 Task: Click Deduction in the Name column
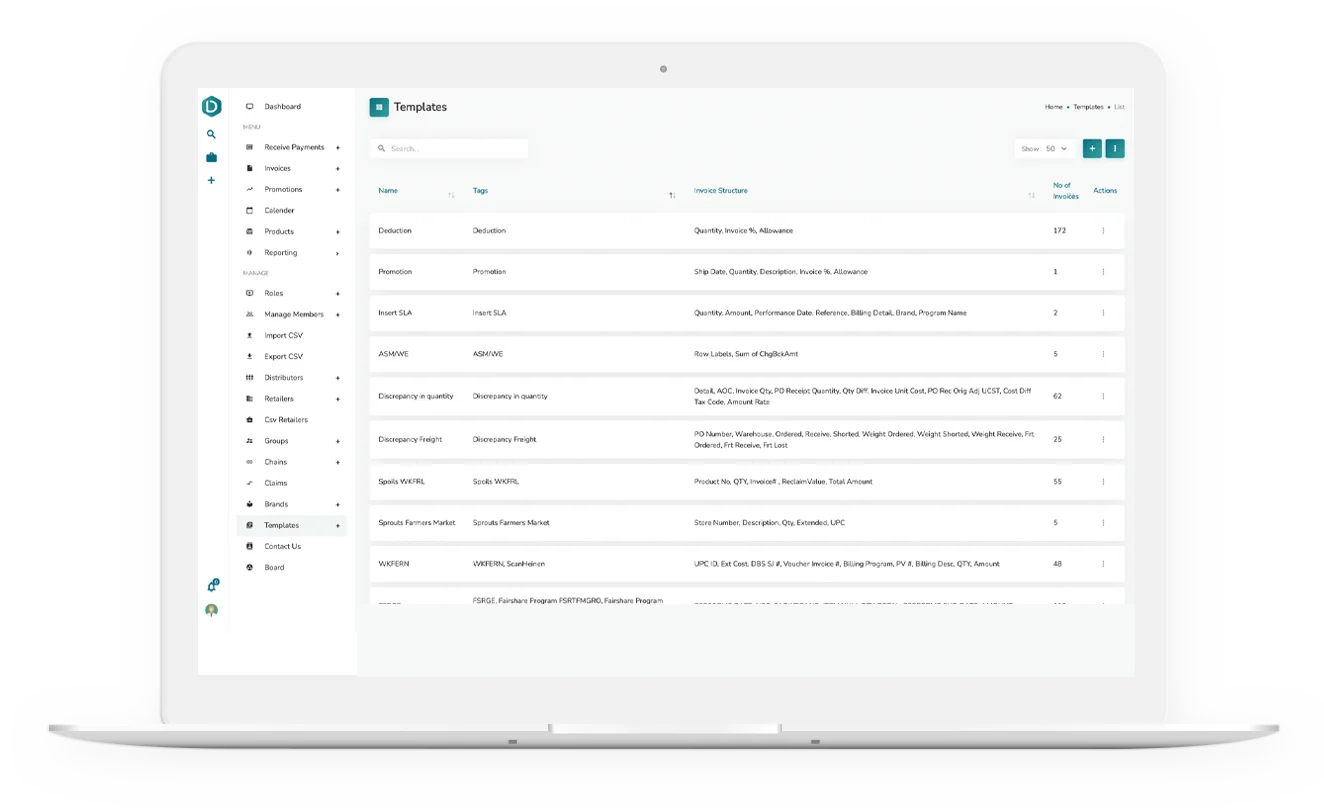[395, 231]
